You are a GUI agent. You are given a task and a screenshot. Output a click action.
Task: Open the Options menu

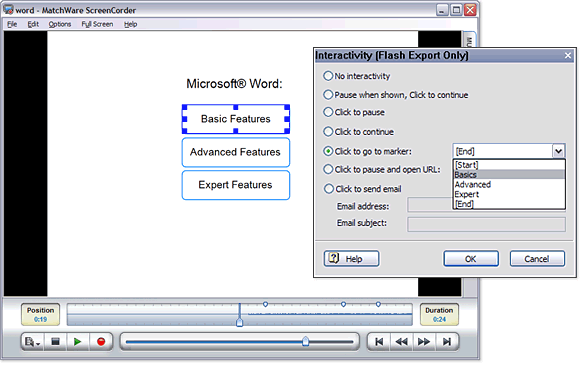coord(60,24)
